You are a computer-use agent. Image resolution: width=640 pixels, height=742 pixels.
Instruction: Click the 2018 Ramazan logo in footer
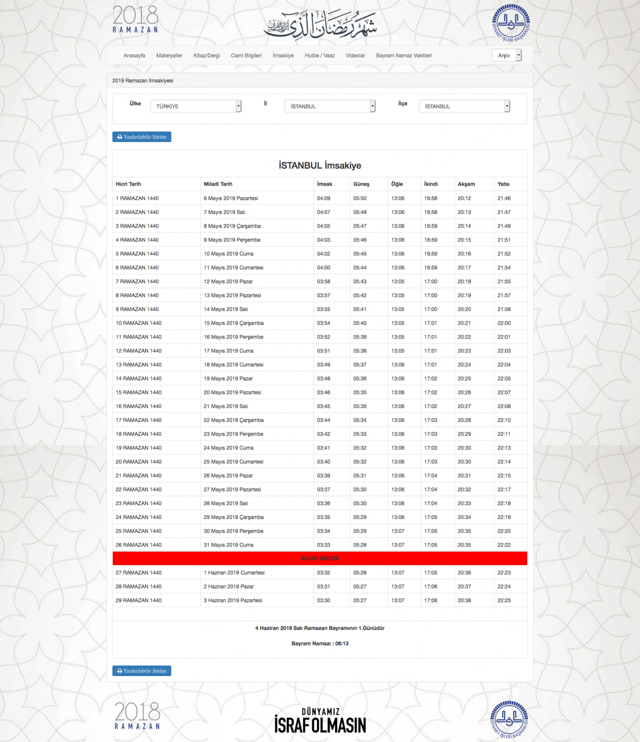click(137, 715)
